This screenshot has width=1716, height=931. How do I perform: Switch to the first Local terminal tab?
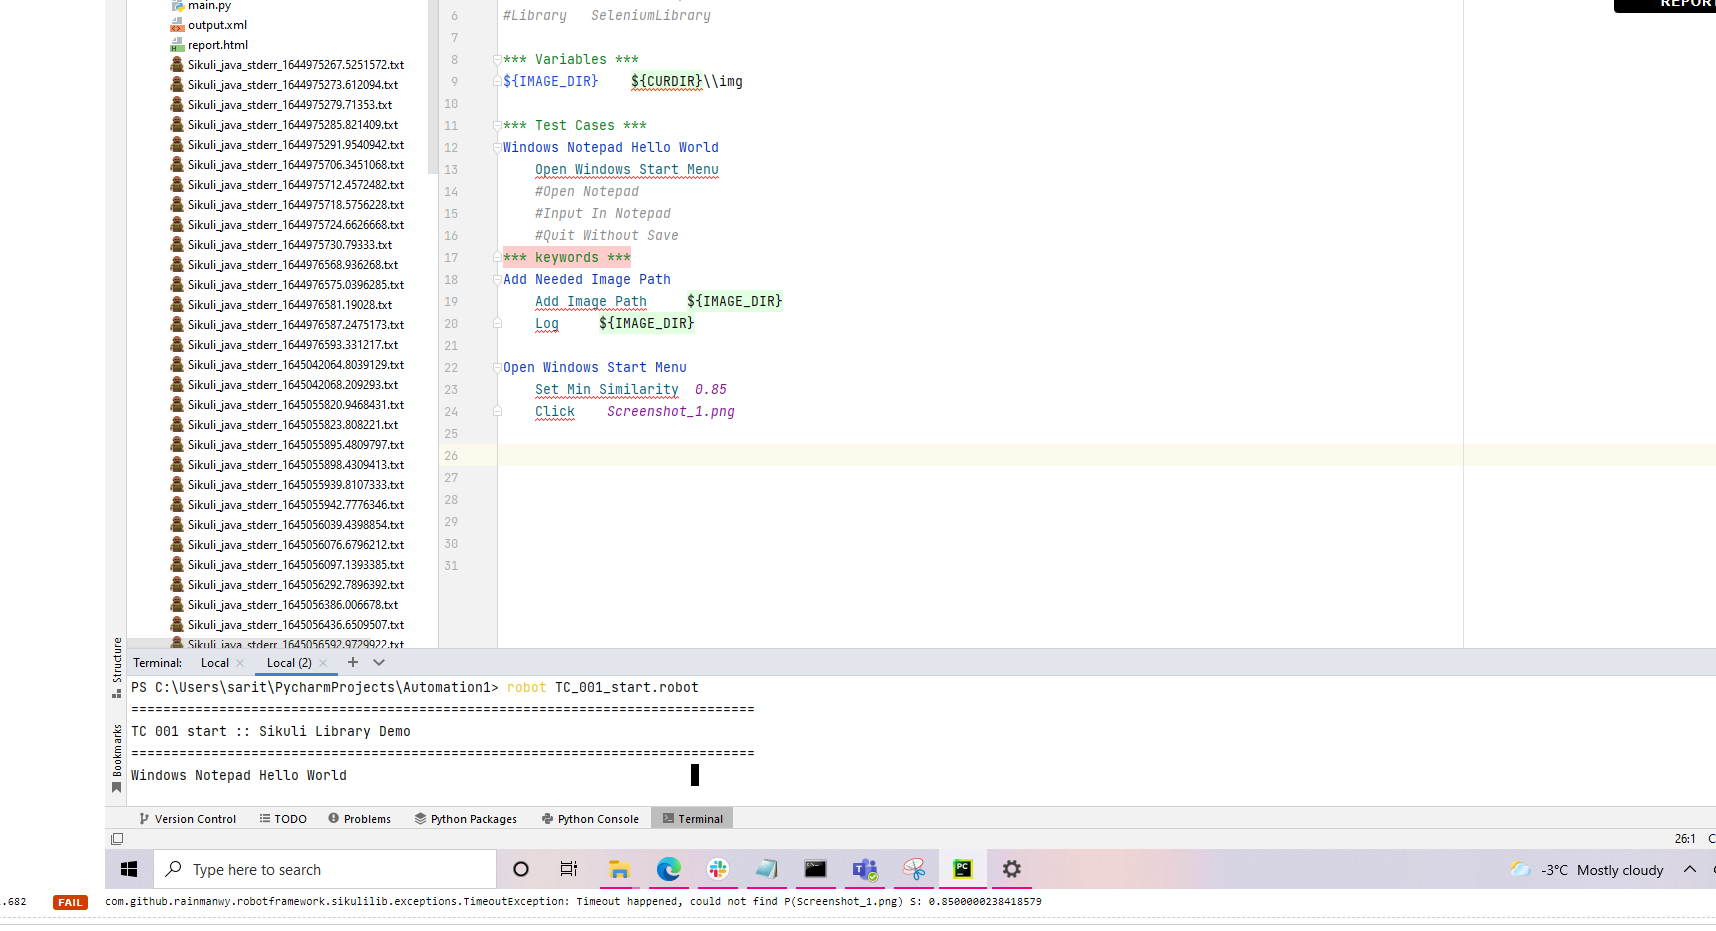point(213,662)
